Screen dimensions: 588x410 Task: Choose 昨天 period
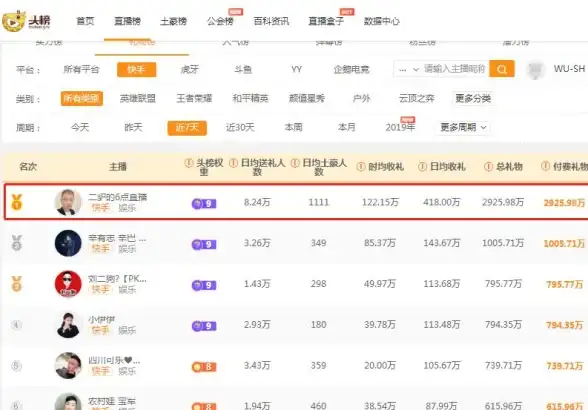(x=134, y=128)
